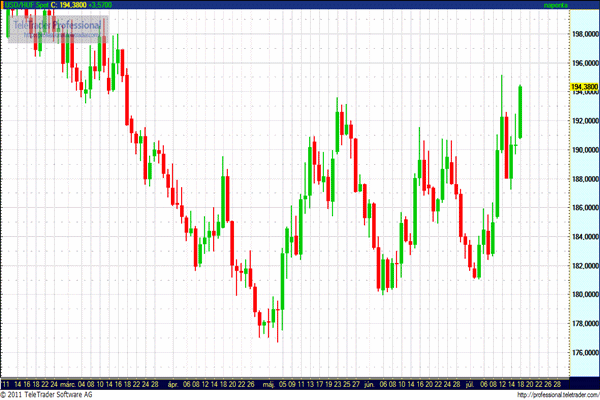Select the closing value C: 194,3800 in header
Screen dimensions: 600x400
coord(68,5)
